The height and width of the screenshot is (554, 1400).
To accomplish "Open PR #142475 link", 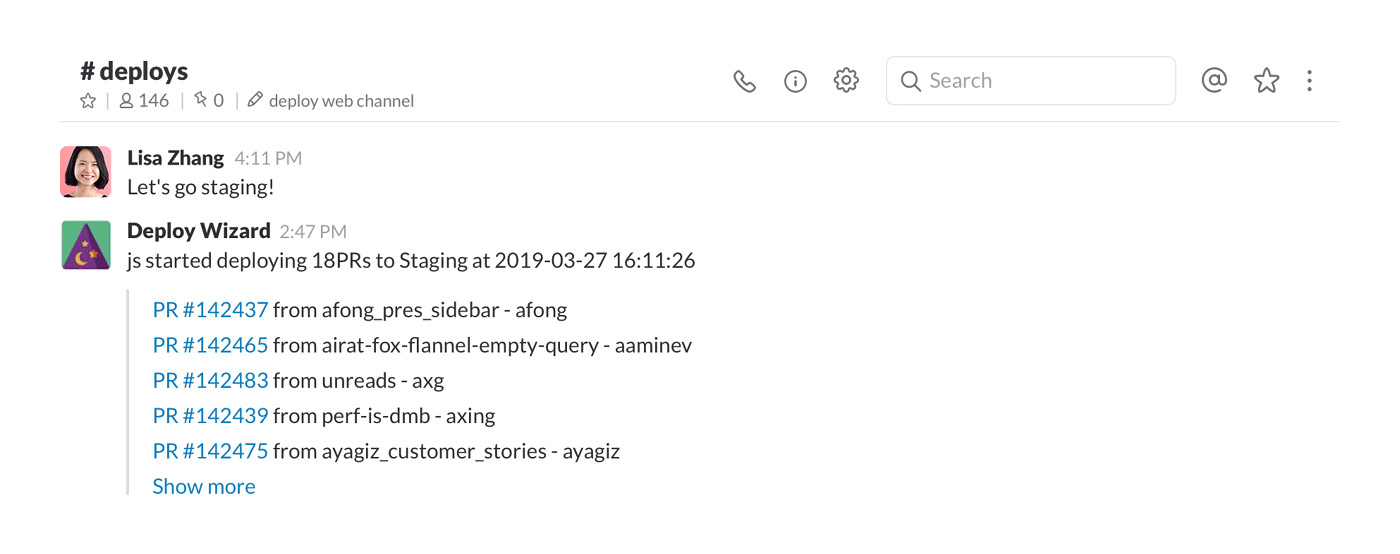I will point(211,451).
